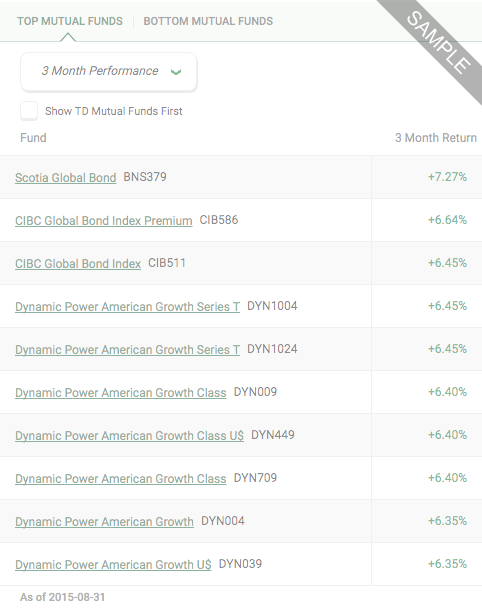Open Dynamic Power American Growth Series T DYN1024
This screenshot has width=482, height=609.
coord(127,350)
